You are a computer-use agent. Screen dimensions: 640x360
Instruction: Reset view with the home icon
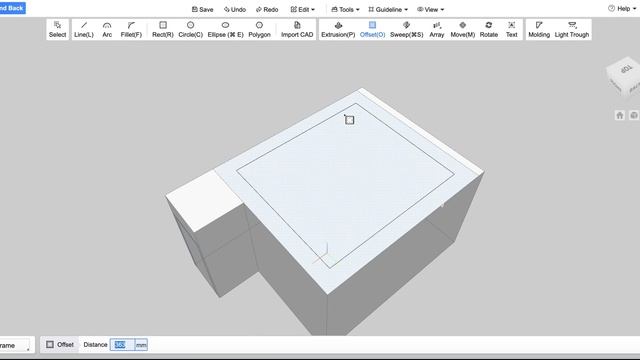point(620,116)
